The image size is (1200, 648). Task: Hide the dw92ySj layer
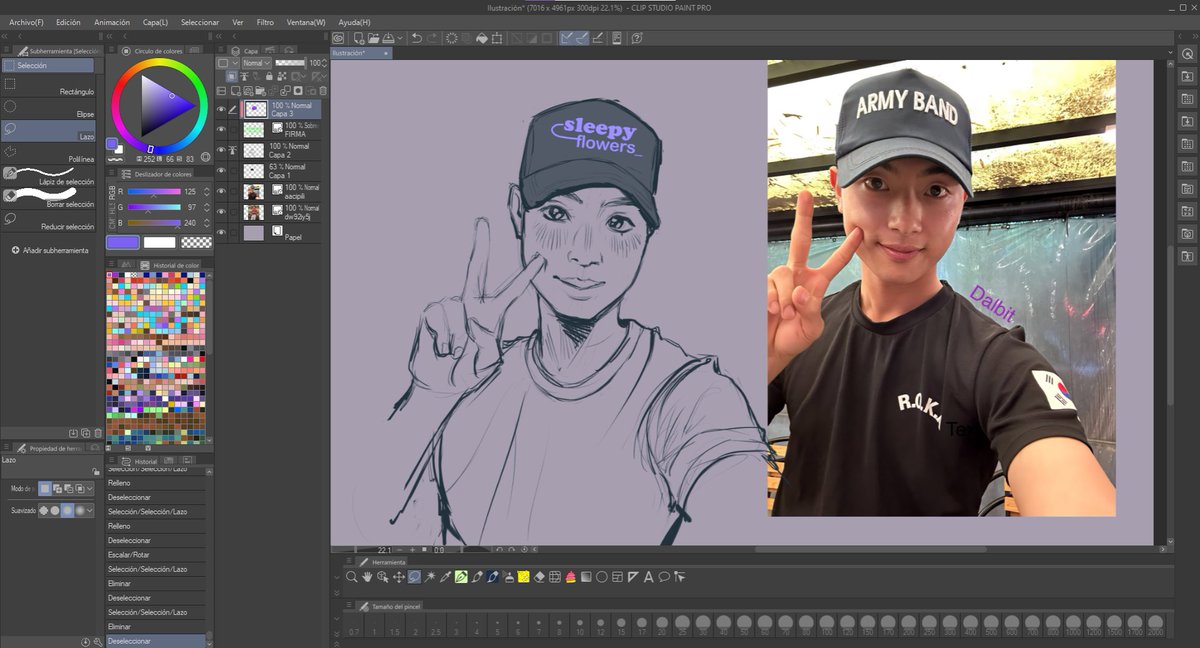pos(221,212)
